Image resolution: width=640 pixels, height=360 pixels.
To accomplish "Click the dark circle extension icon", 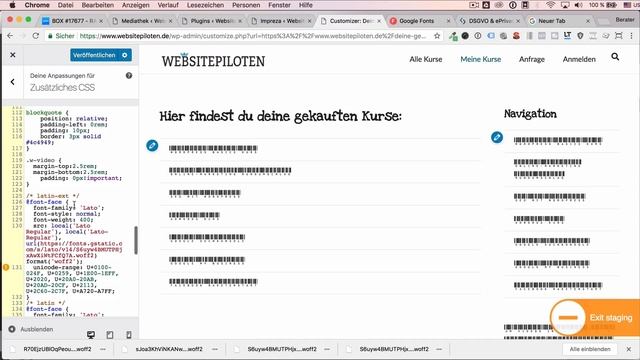I will (x=465, y=36).
